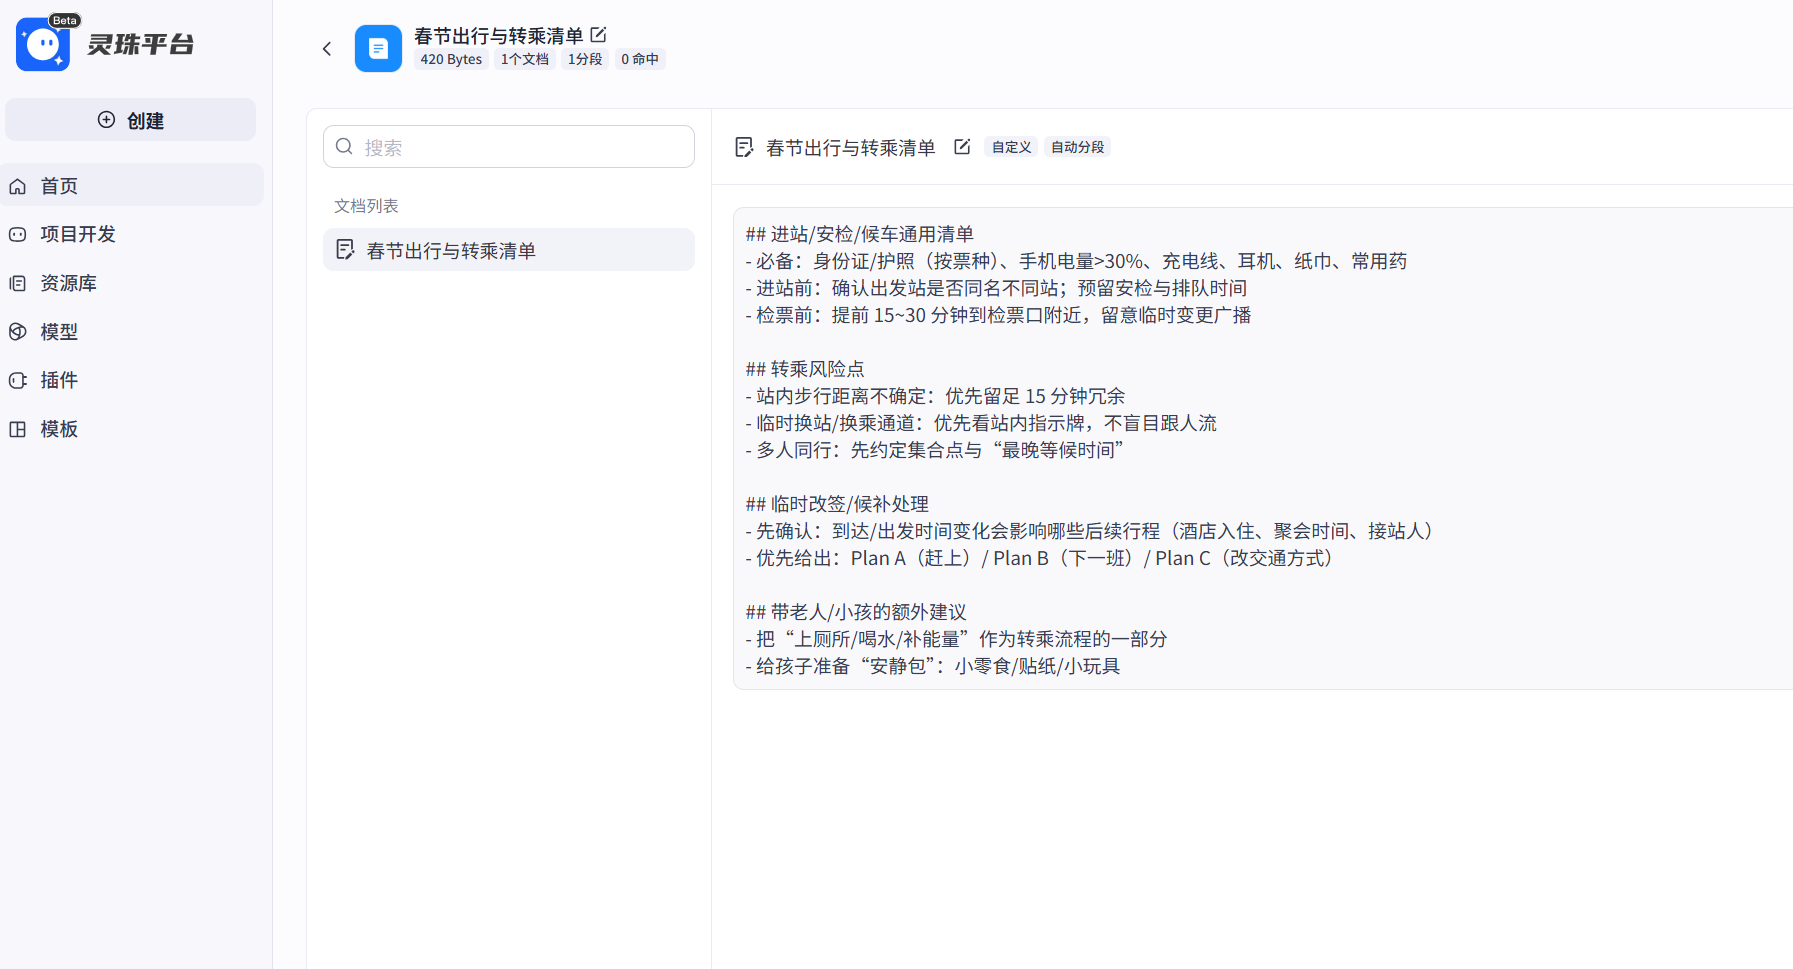The height and width of the screenshot is (969, 1793).
Task: Click the magnifier icon in search box
Action: pyautogui.click(x=344, y=147)
